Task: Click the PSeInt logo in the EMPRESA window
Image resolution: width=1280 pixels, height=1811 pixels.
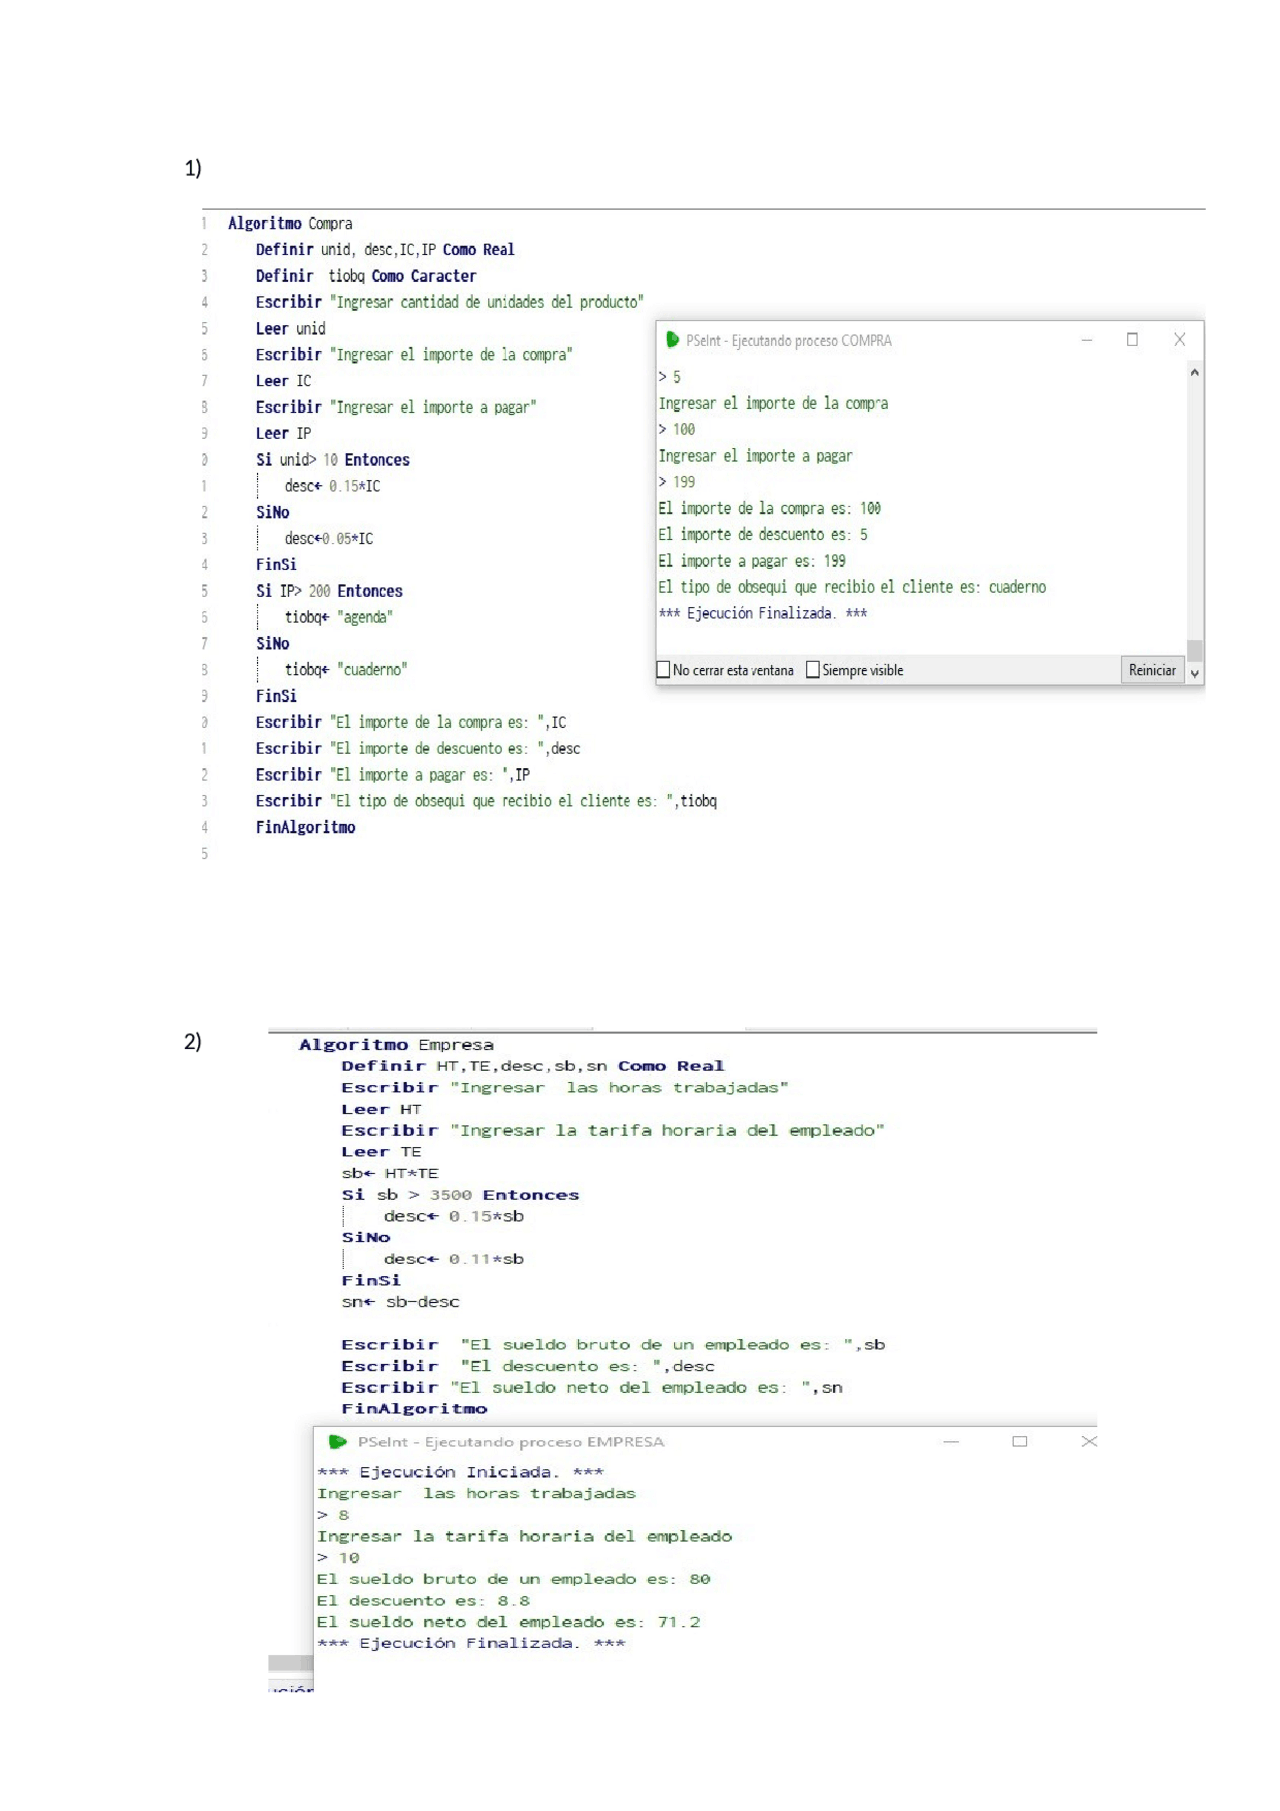Action: click(338, 1441)
